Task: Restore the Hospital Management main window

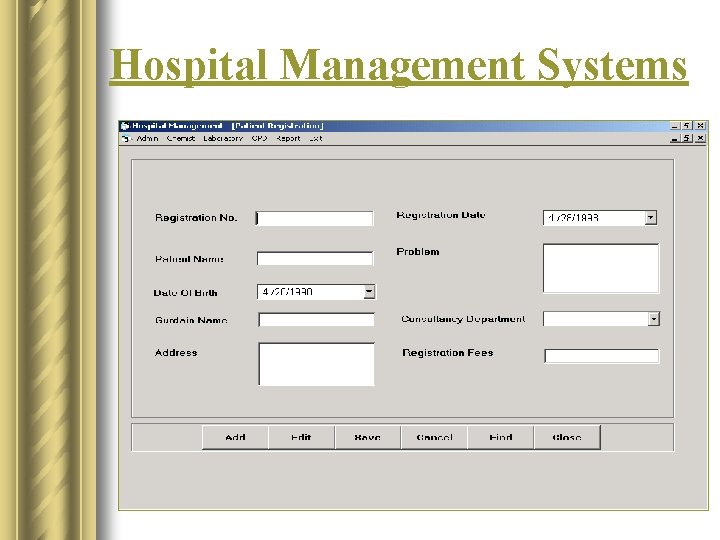Action: [686, 125]
